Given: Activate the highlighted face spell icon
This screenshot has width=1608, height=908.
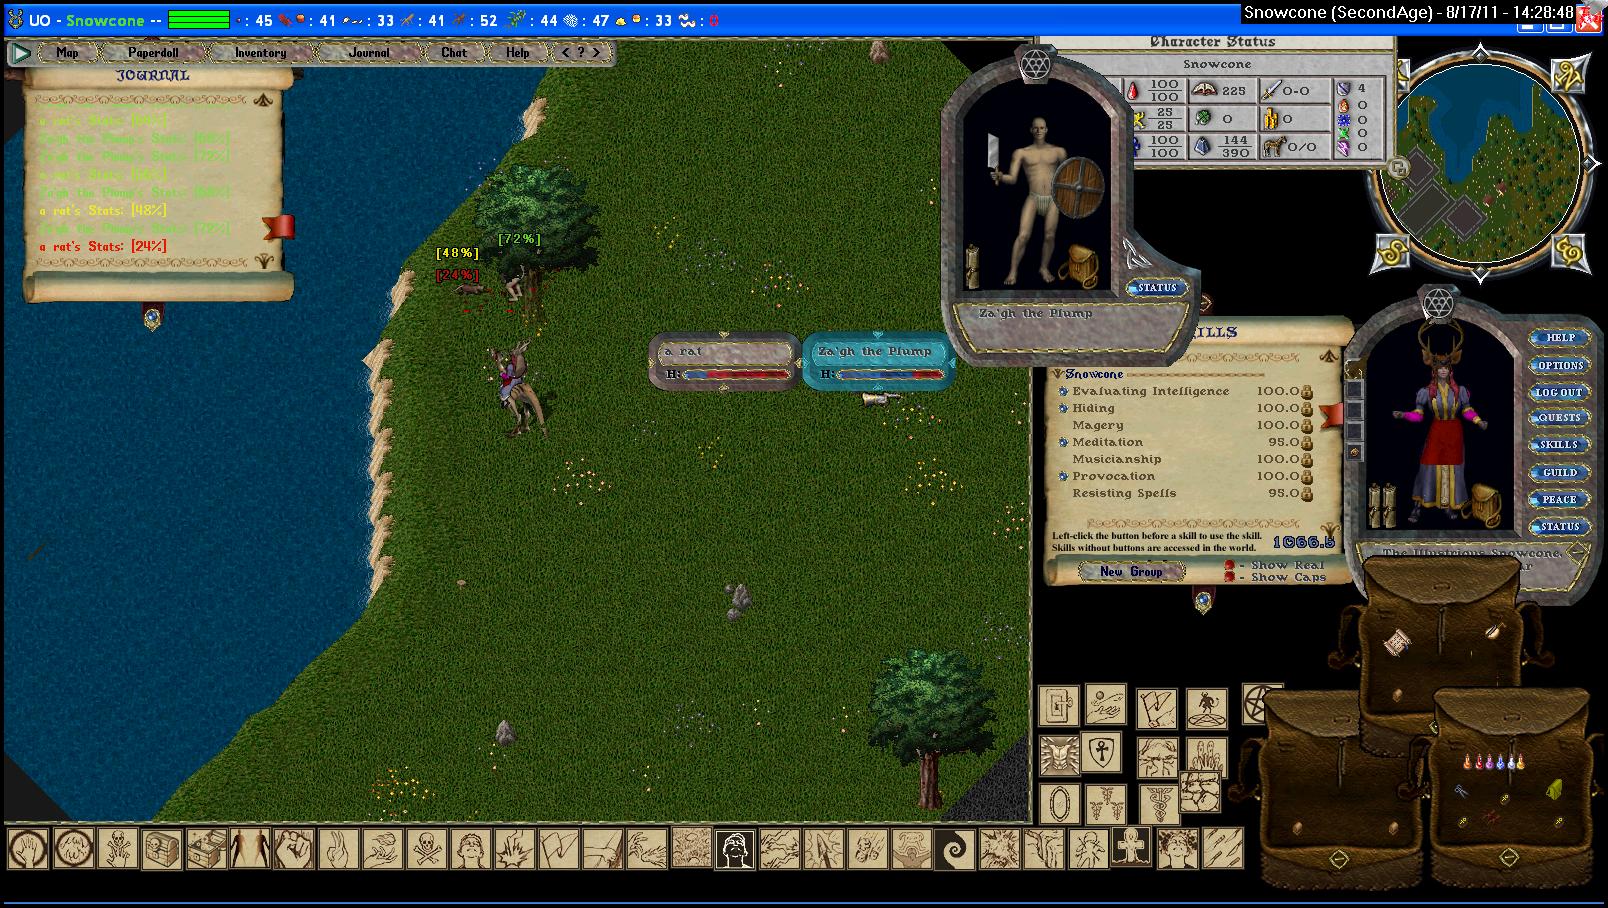Looking at the screenshot, I should point(734,850).
